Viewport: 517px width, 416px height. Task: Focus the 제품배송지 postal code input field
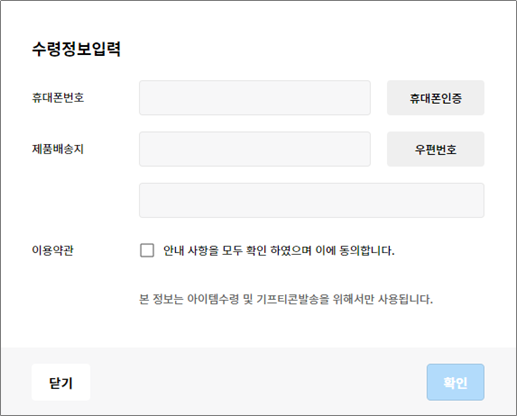(x=255, y=149)
